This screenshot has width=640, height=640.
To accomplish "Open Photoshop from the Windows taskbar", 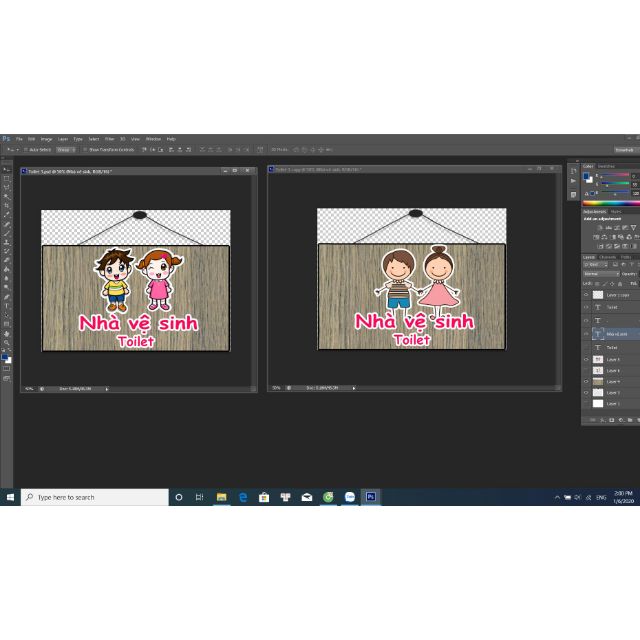I will click(x=371, y=496).
